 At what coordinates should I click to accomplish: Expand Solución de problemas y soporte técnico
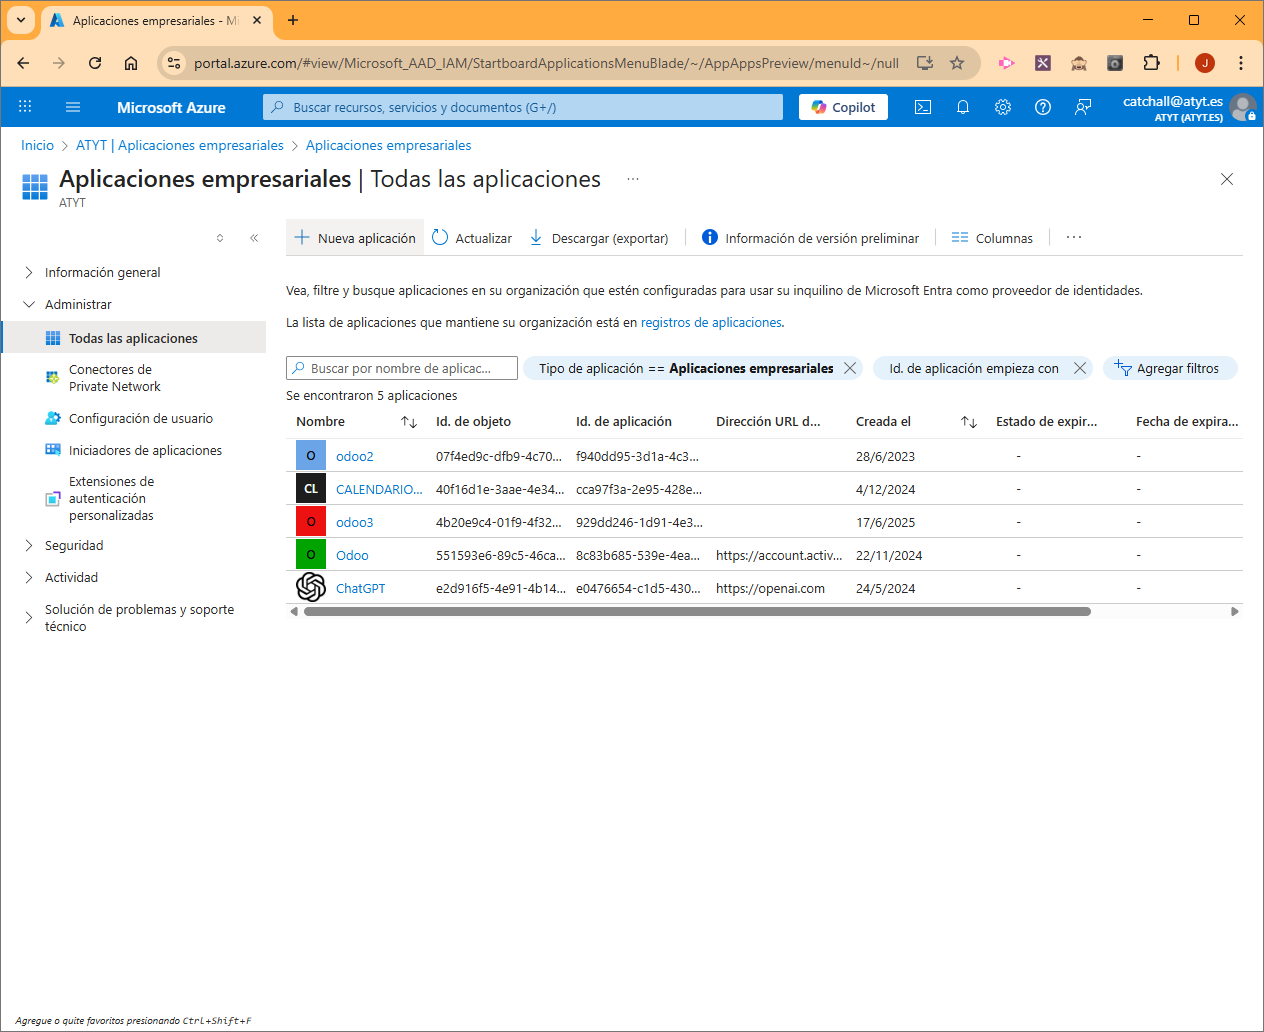[29, 618]
